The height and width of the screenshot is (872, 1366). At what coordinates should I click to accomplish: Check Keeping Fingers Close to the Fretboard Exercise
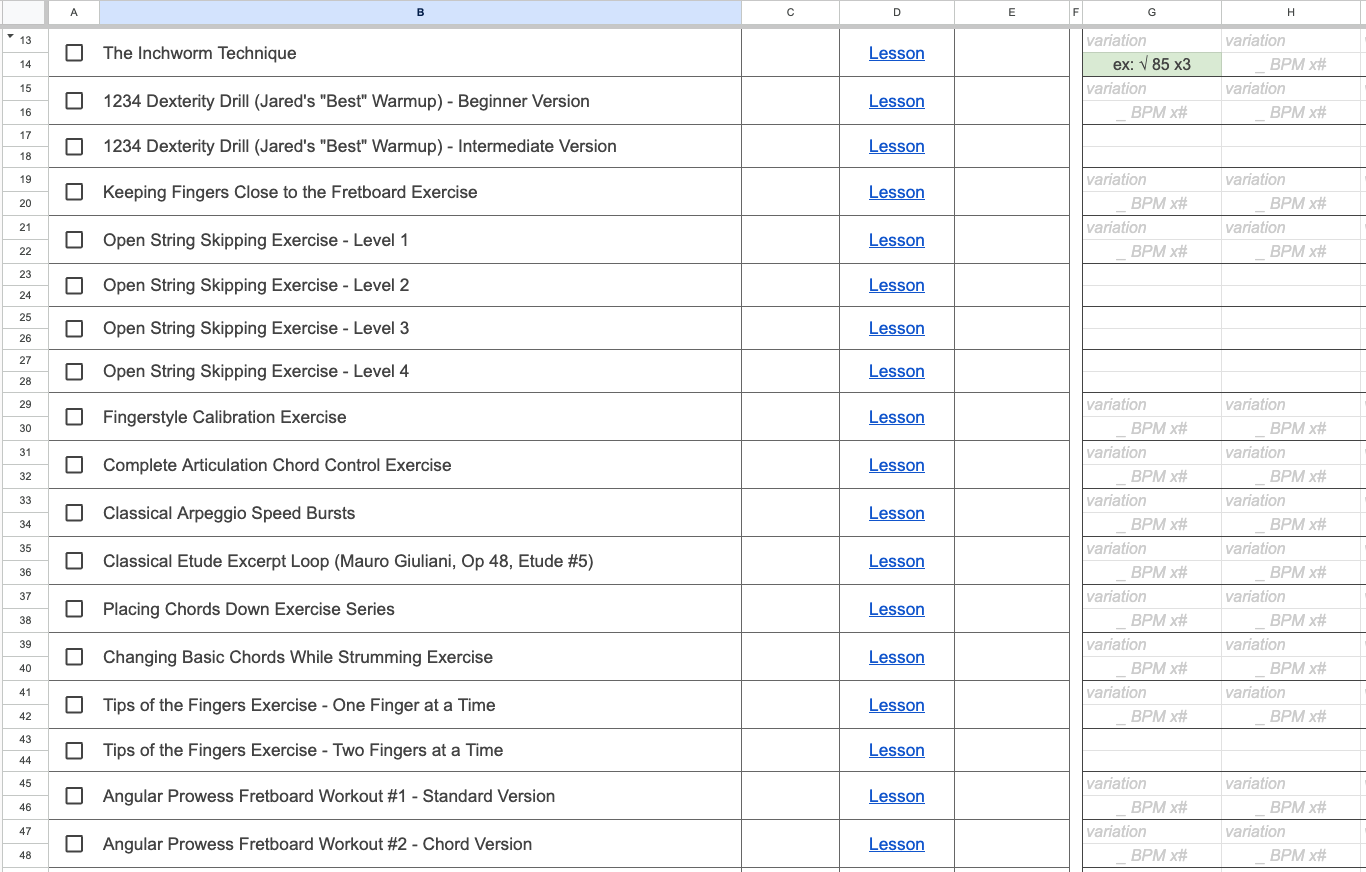74,192
